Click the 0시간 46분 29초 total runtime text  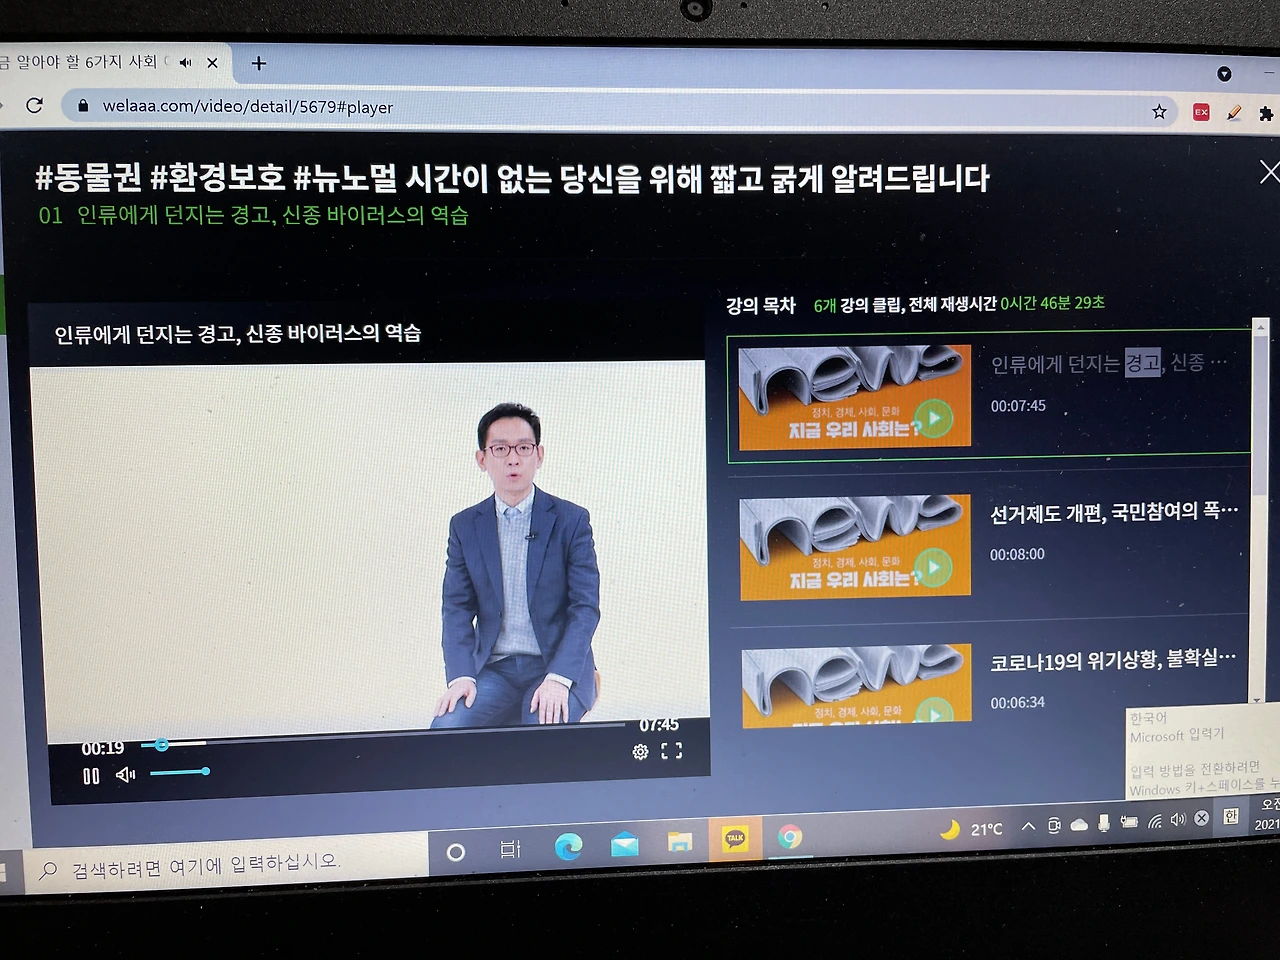point(1052,303)
